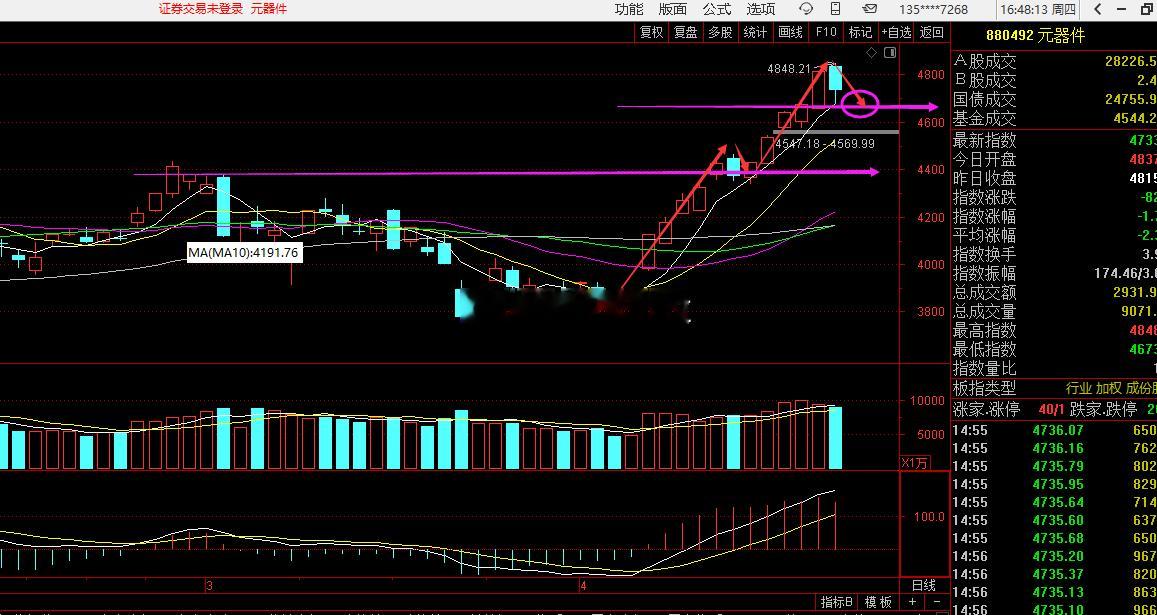Viewport: 1157px width, 615px height.
Task: Click the 返回 button
Action: pyautogui.click(x=931, y=32)
